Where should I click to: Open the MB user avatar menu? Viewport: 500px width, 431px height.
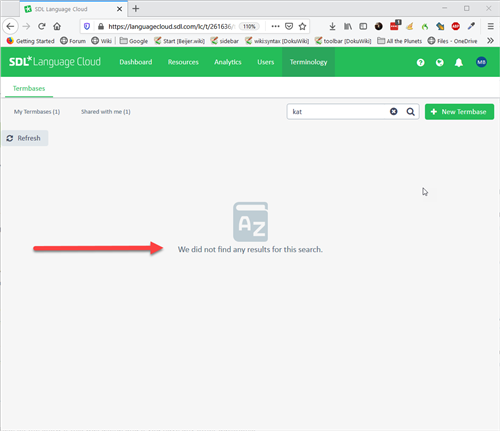pos(481,62)
